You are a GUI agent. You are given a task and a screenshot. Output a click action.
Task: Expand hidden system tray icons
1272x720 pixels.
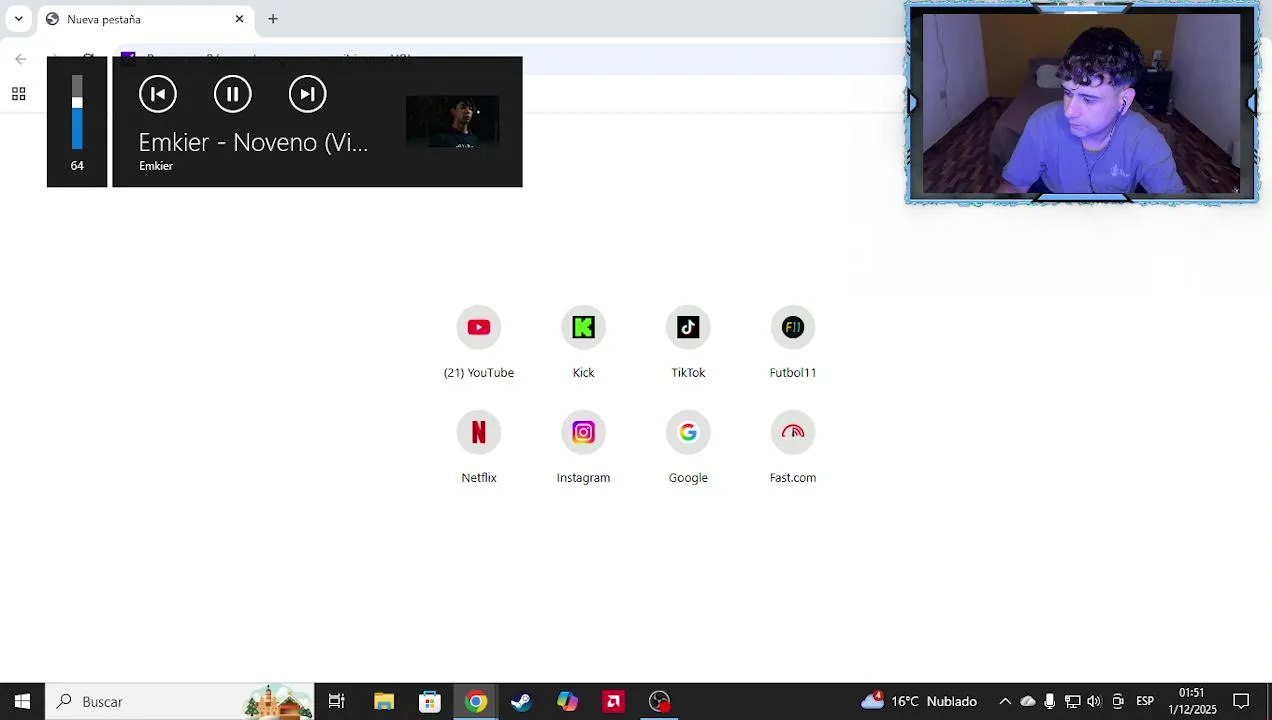point(1005,701)
